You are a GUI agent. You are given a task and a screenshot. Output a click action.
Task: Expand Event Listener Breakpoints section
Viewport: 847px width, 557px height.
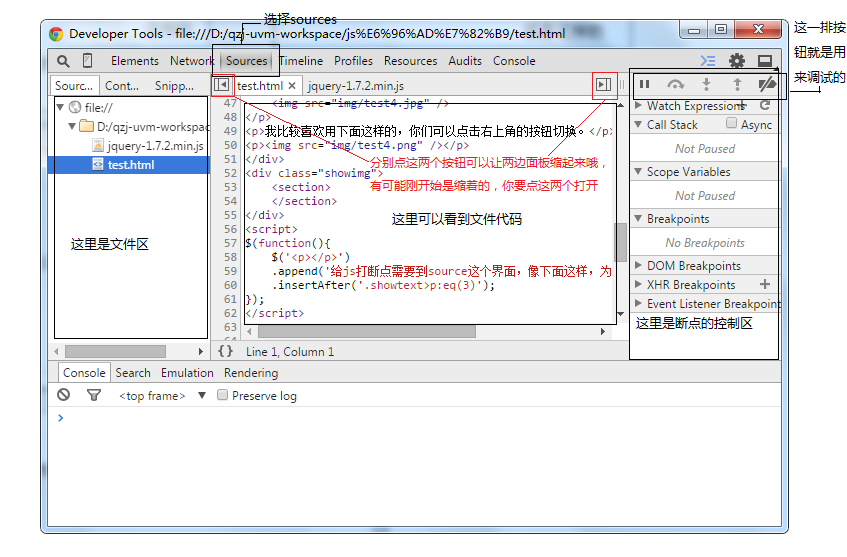[638, 303]
